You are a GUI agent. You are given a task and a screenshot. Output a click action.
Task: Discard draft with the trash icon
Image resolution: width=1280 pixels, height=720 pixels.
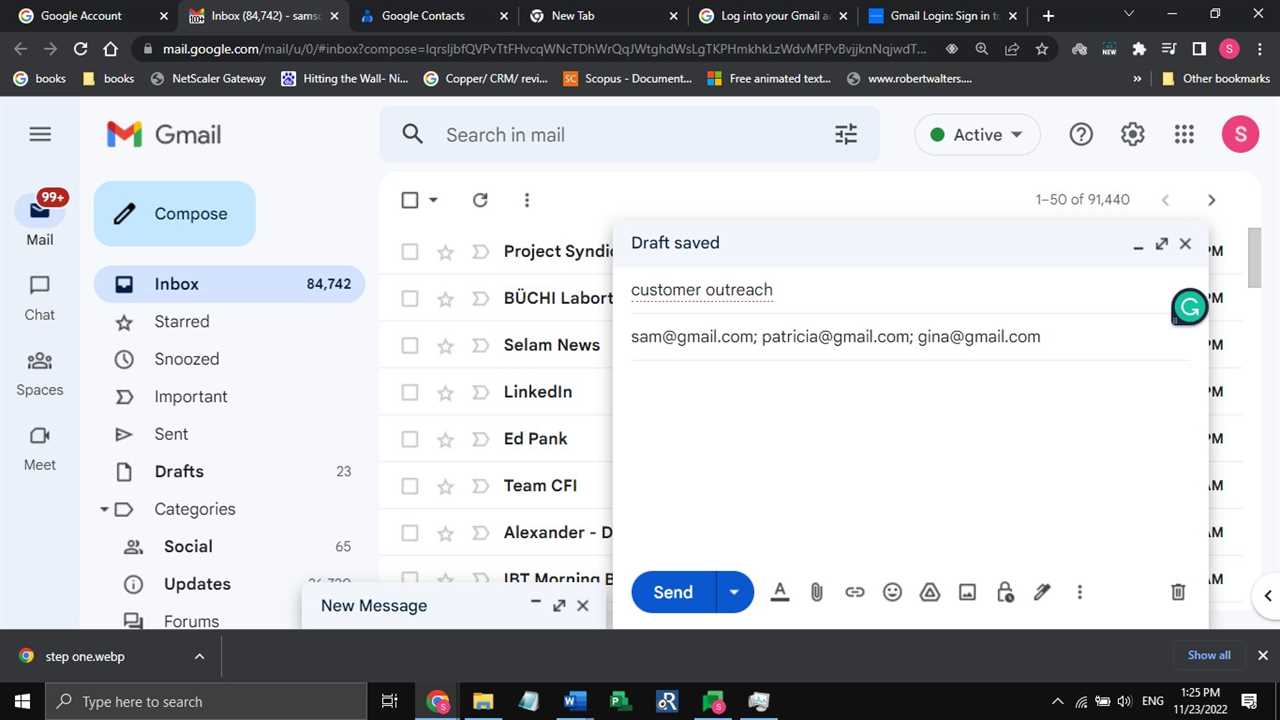(1178, 592)
